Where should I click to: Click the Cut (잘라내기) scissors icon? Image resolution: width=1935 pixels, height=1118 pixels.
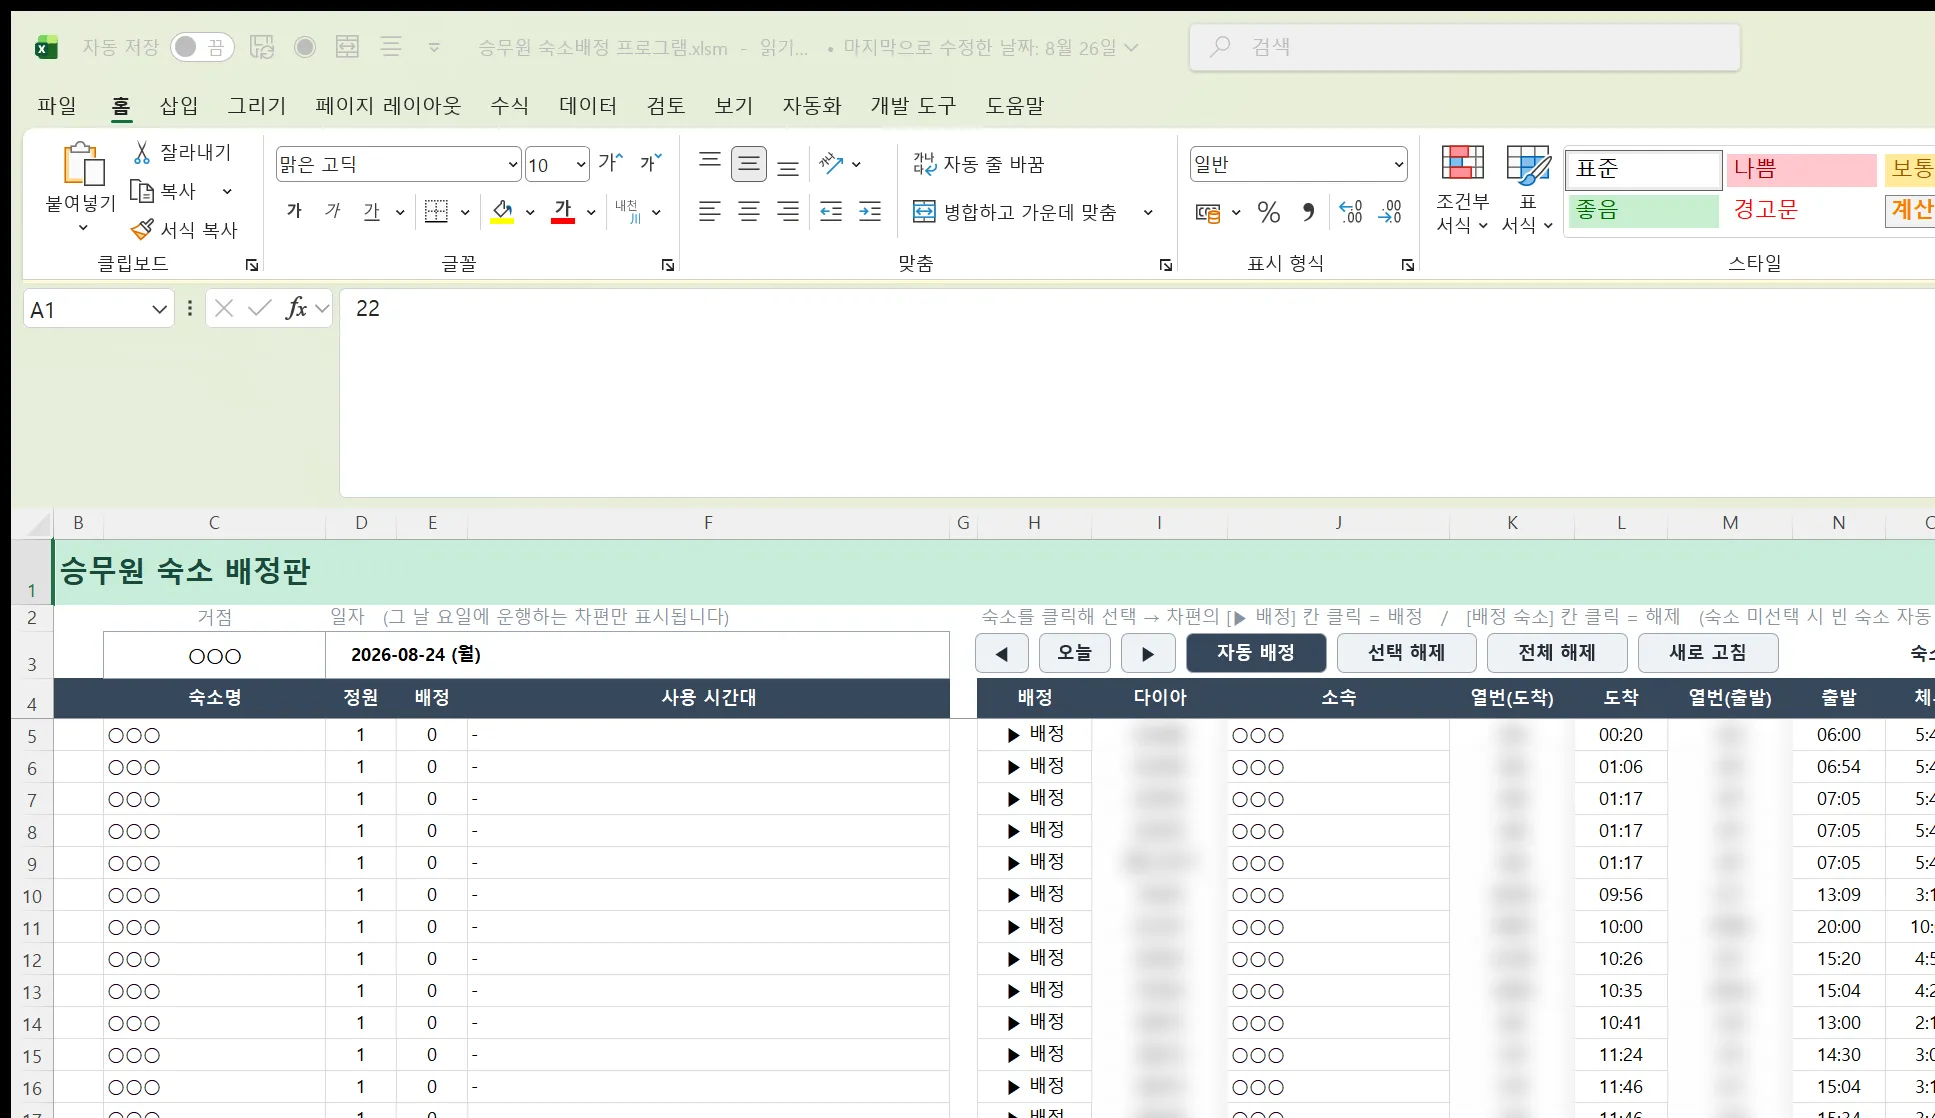click(x=142, y=152)
